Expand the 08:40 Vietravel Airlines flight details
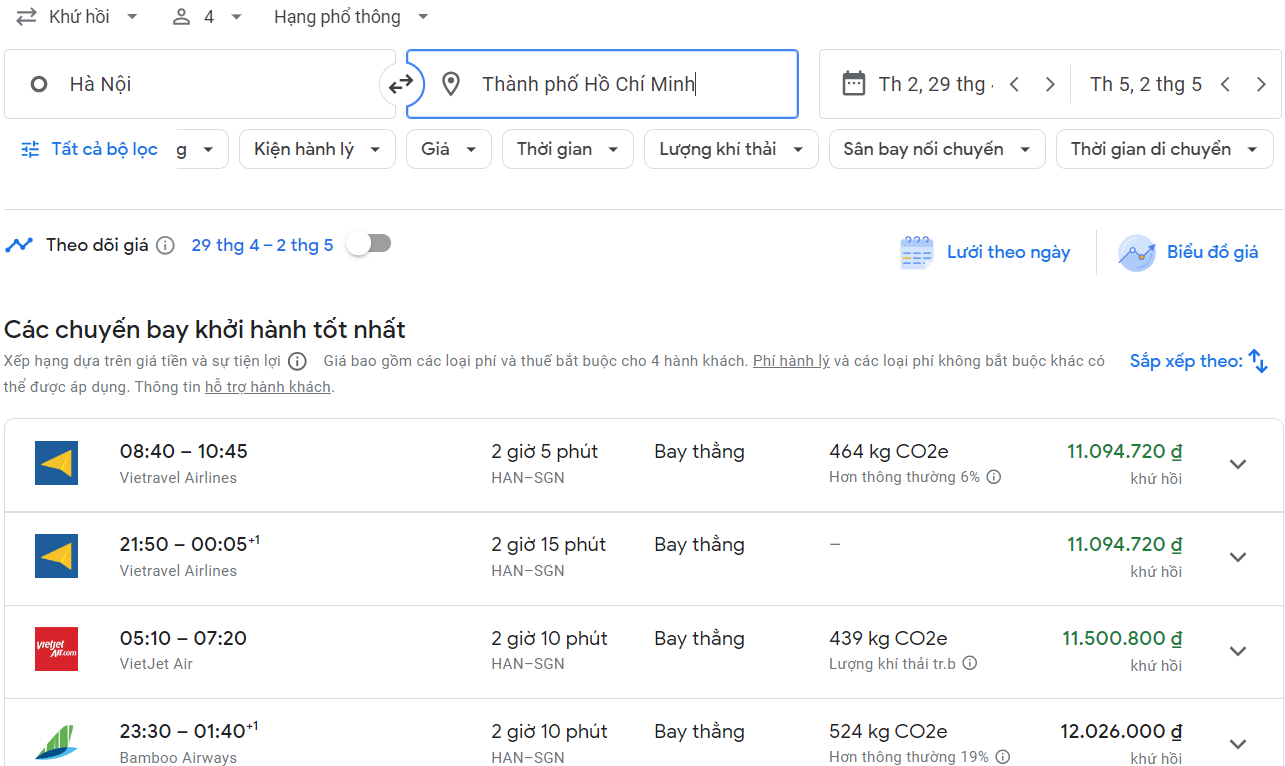1285x766 pixels. tap(1237, 464)
